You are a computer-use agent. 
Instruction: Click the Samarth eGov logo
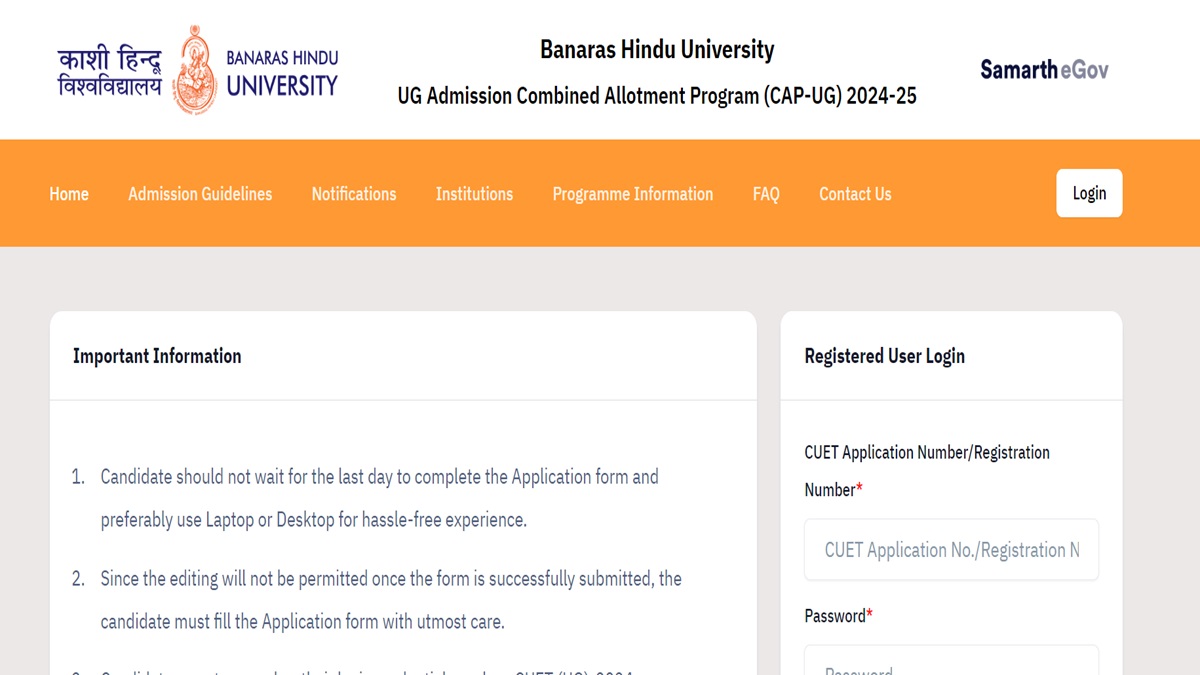pos(1044,69)
